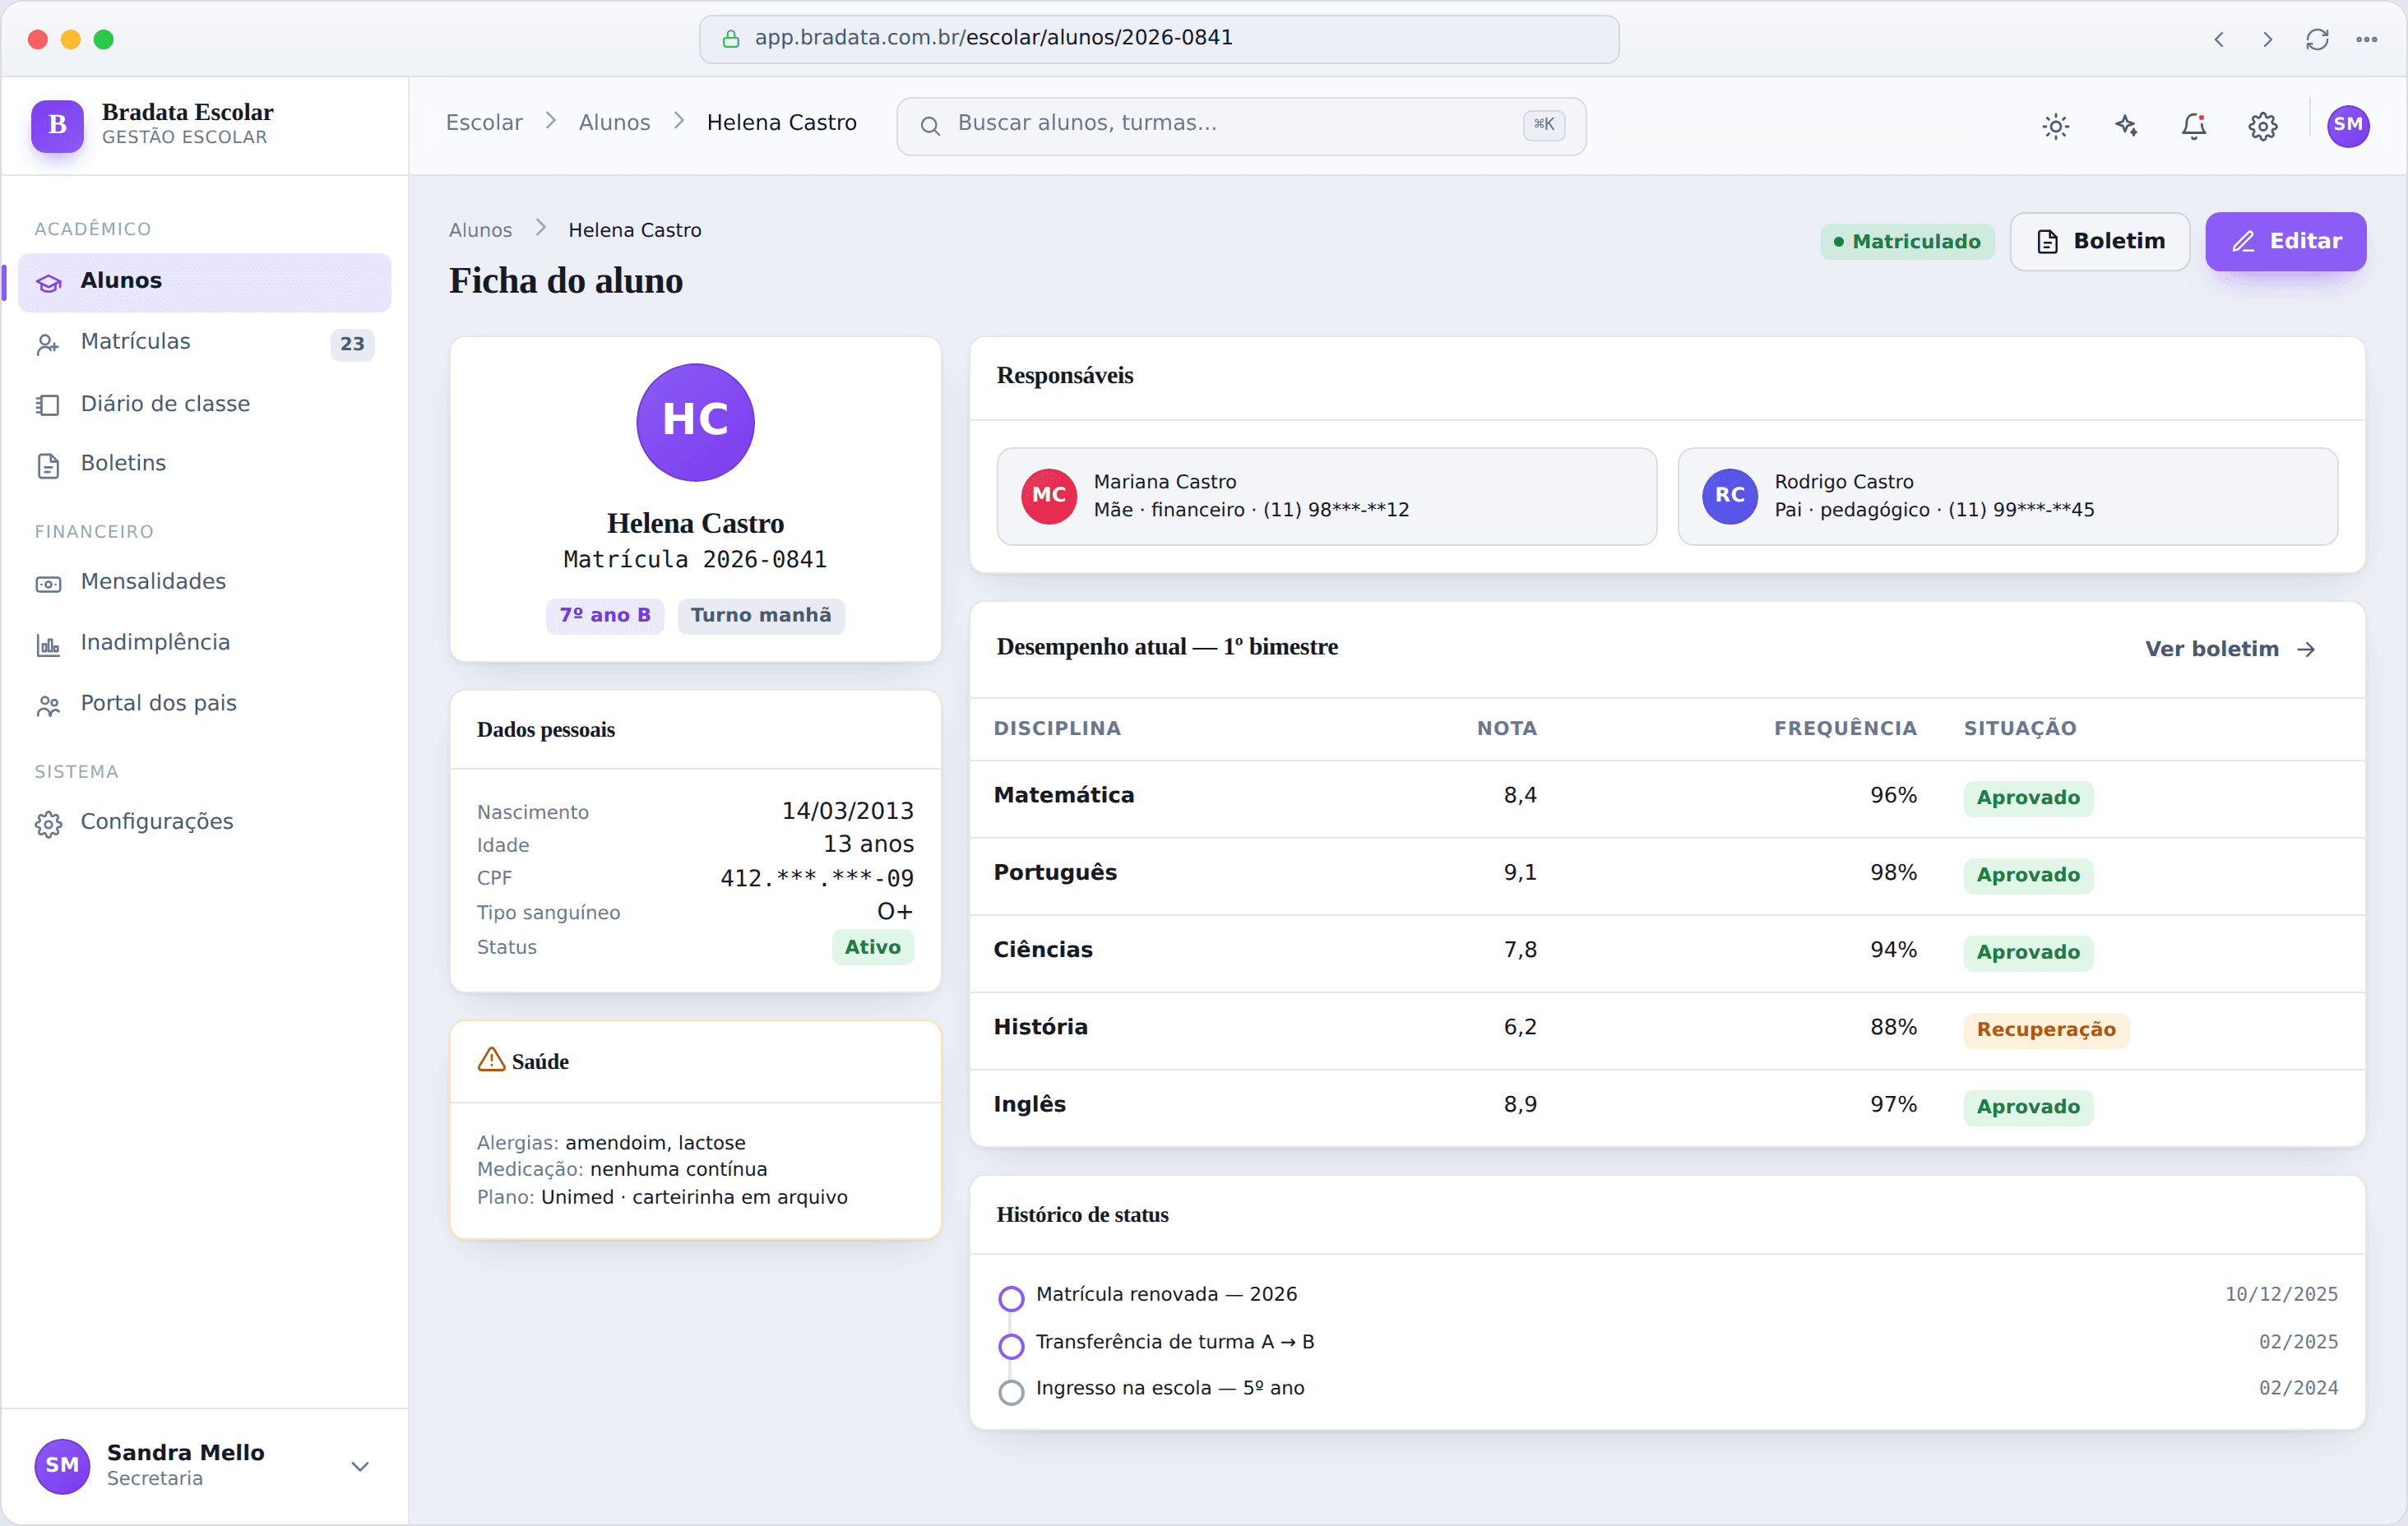This screenshot has height=1526, width=2408.
Task: Go to Alunos in top breadcrumb
Action: point(614,122)
